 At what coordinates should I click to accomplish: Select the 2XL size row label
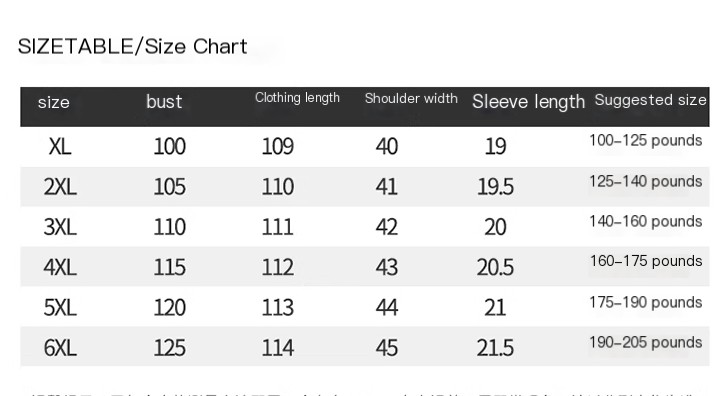(x=60, y=187)
